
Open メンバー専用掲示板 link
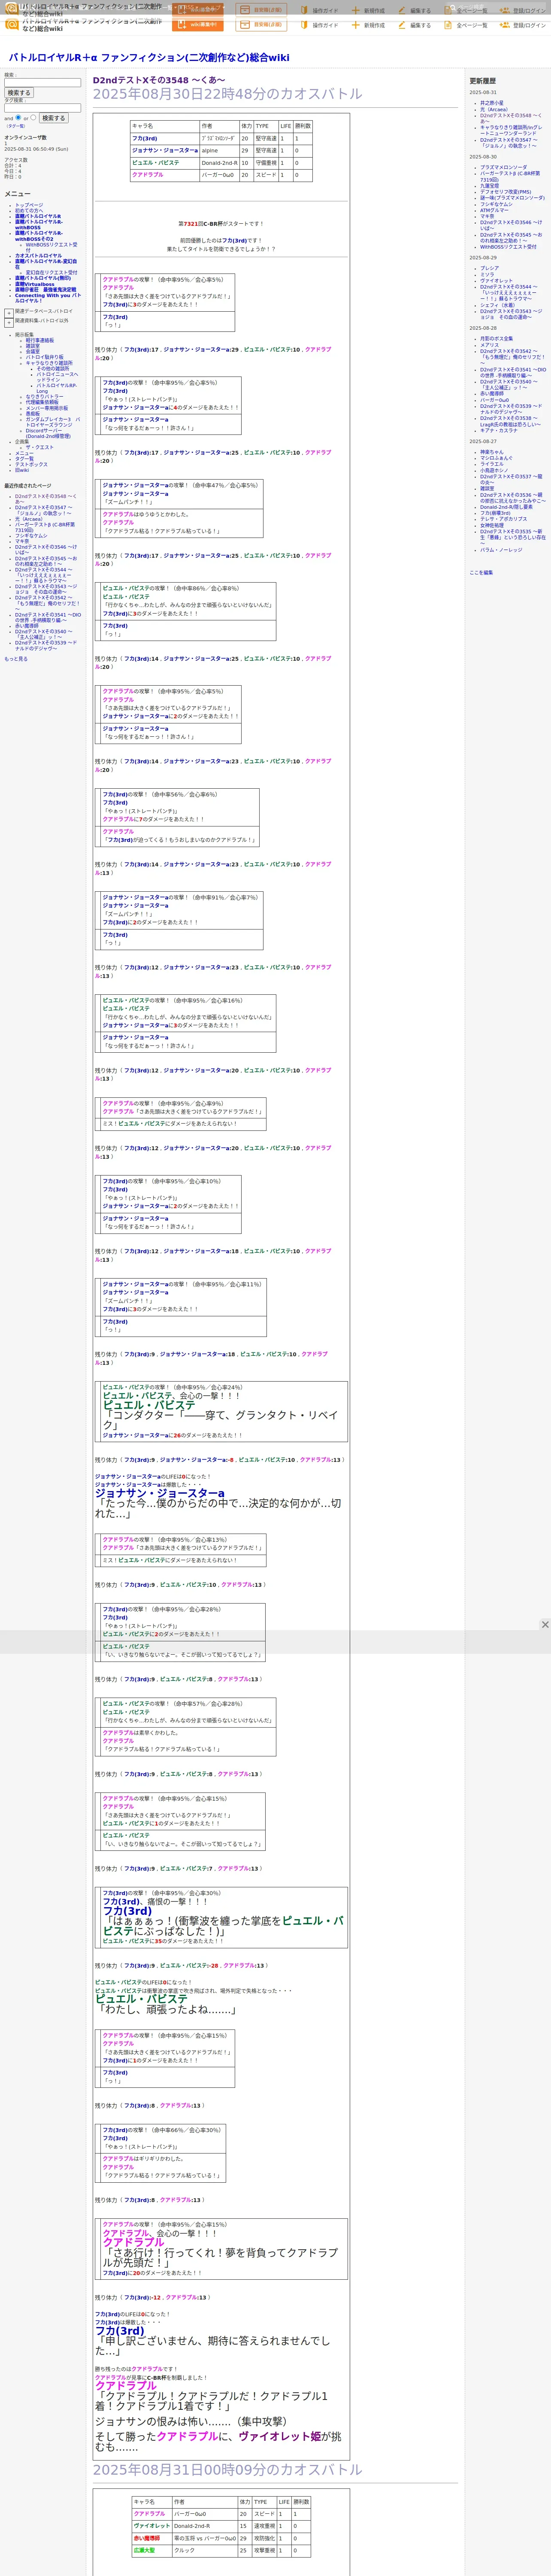tap(47, 408)
